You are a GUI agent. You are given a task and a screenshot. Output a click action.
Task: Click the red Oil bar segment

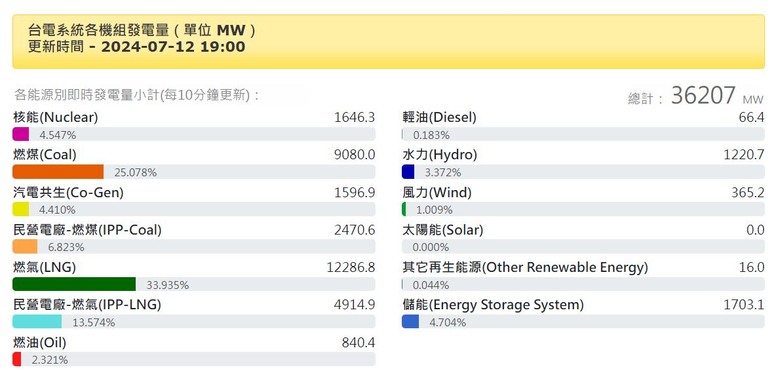(17, 359)
